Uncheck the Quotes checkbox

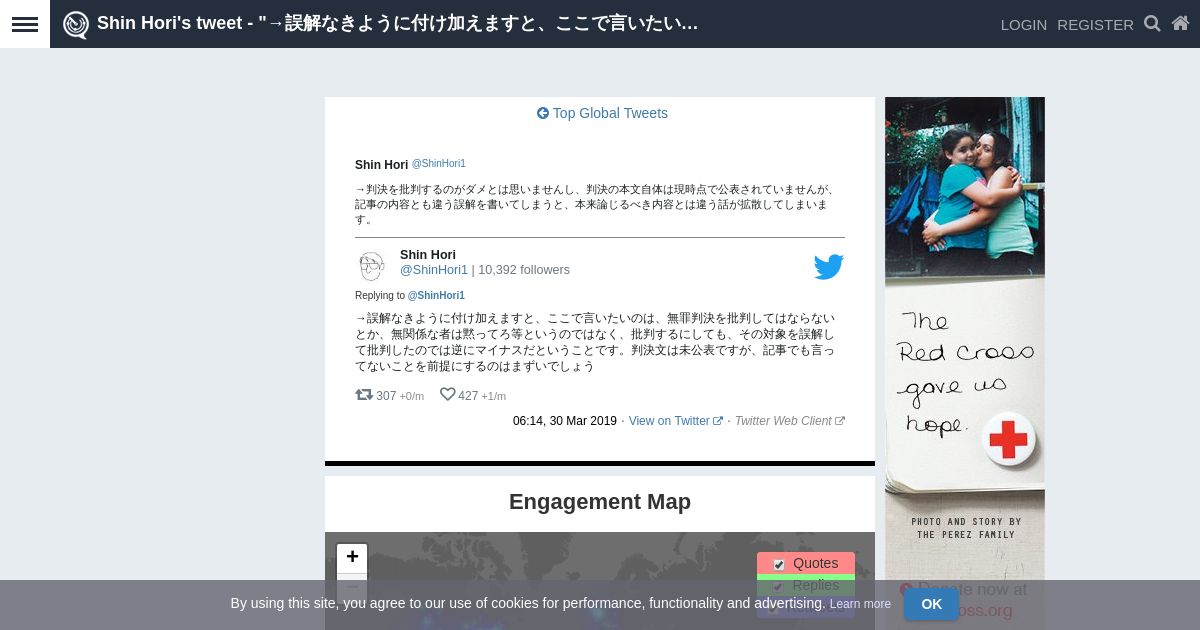click(x=779, y=564)
